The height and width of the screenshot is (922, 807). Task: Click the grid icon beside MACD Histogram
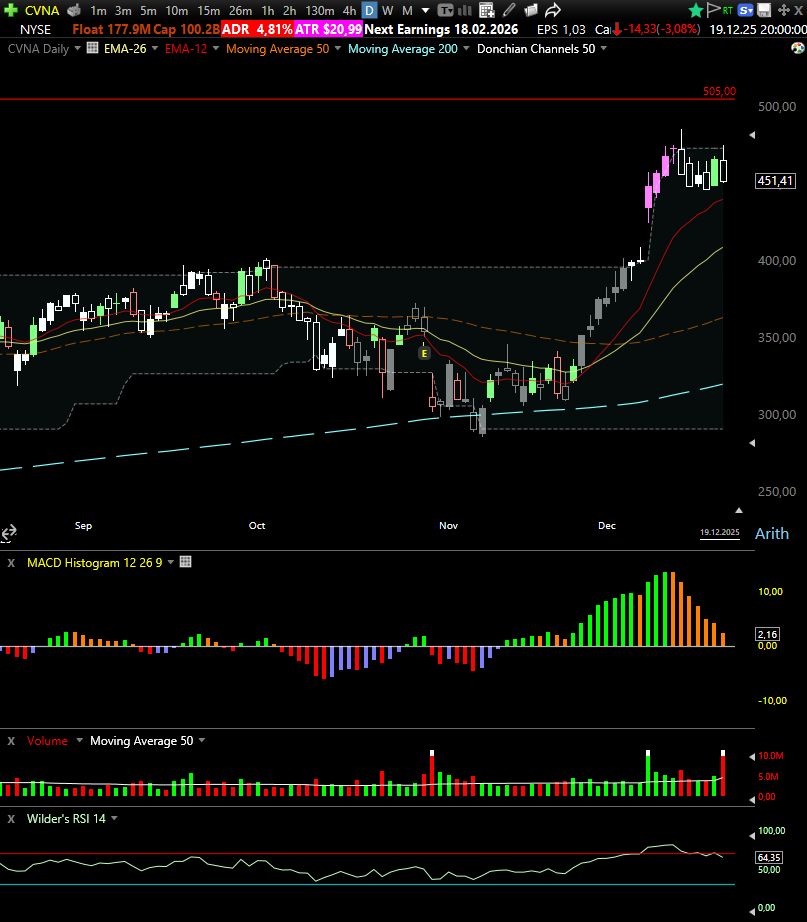[185, 562]
